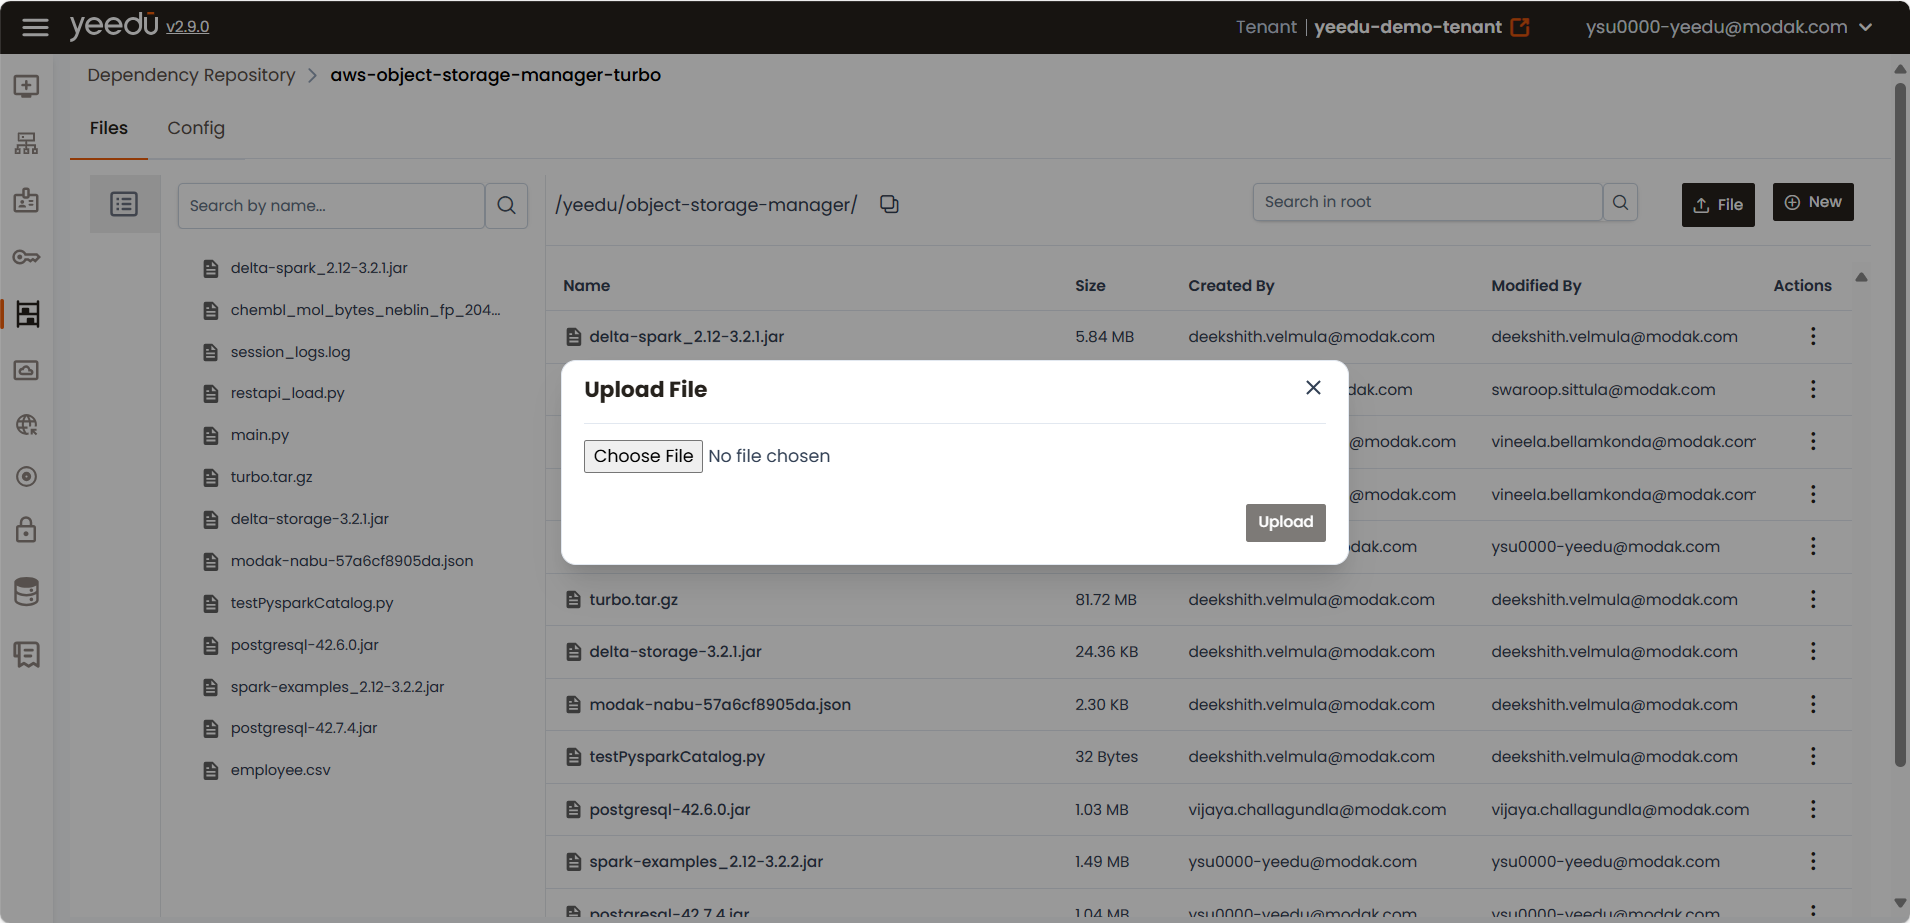Open the hamburger navigation menu
The height and width of the screenshot is (923, 1910).
(35, 27)
